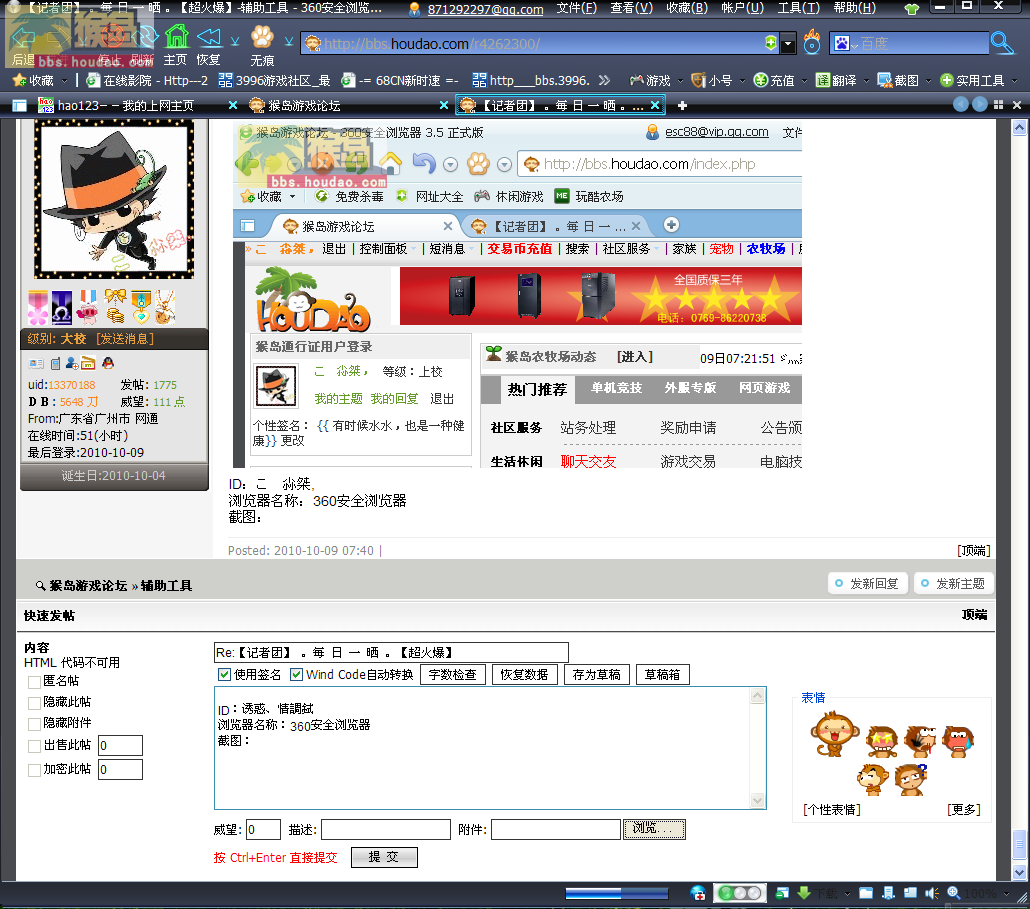Click the gold coins bow medal icon
1030x909 pixels.
tap(116, 307)
